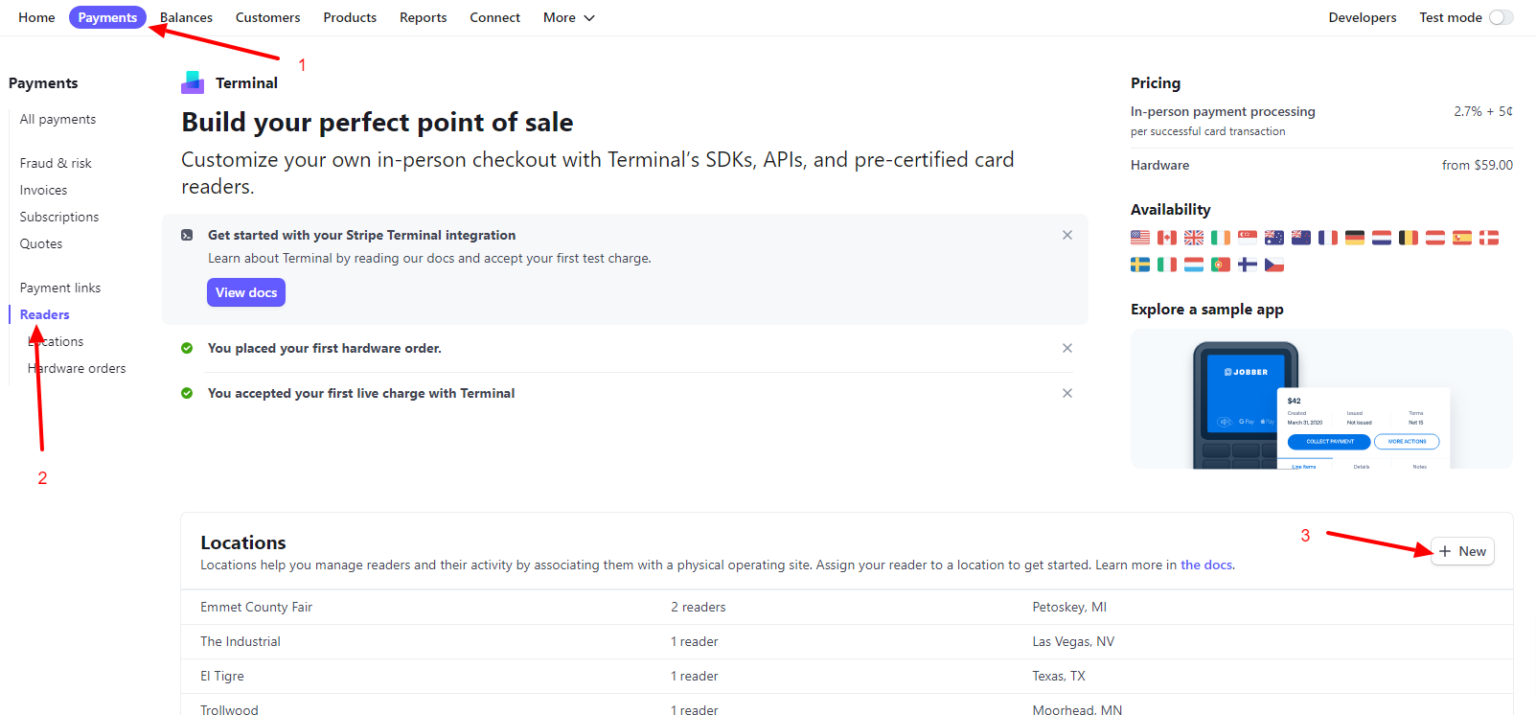The width and height of the screenshot is (1536, 715).
Task: Open the Customers tab
Action: (268, 18)
